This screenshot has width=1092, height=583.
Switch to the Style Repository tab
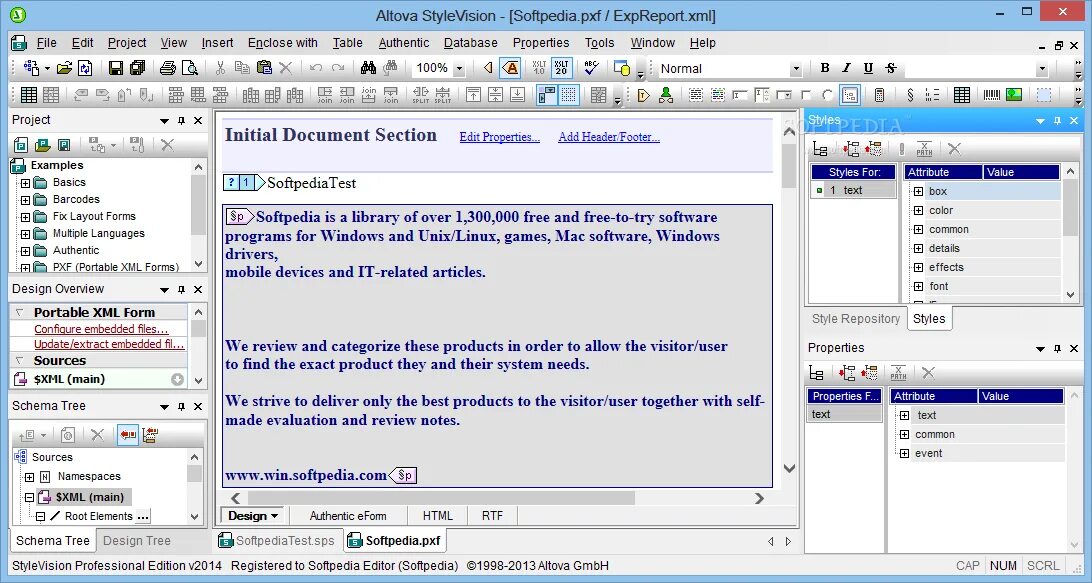coord(856,318)
